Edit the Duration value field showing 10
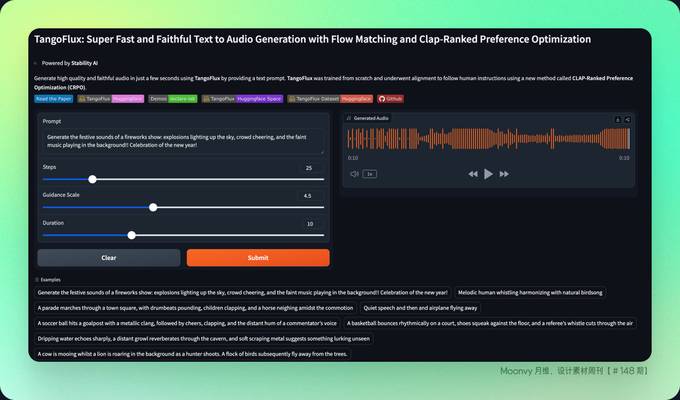This screenshot has height=400, width=680. (x=311, y=224)
